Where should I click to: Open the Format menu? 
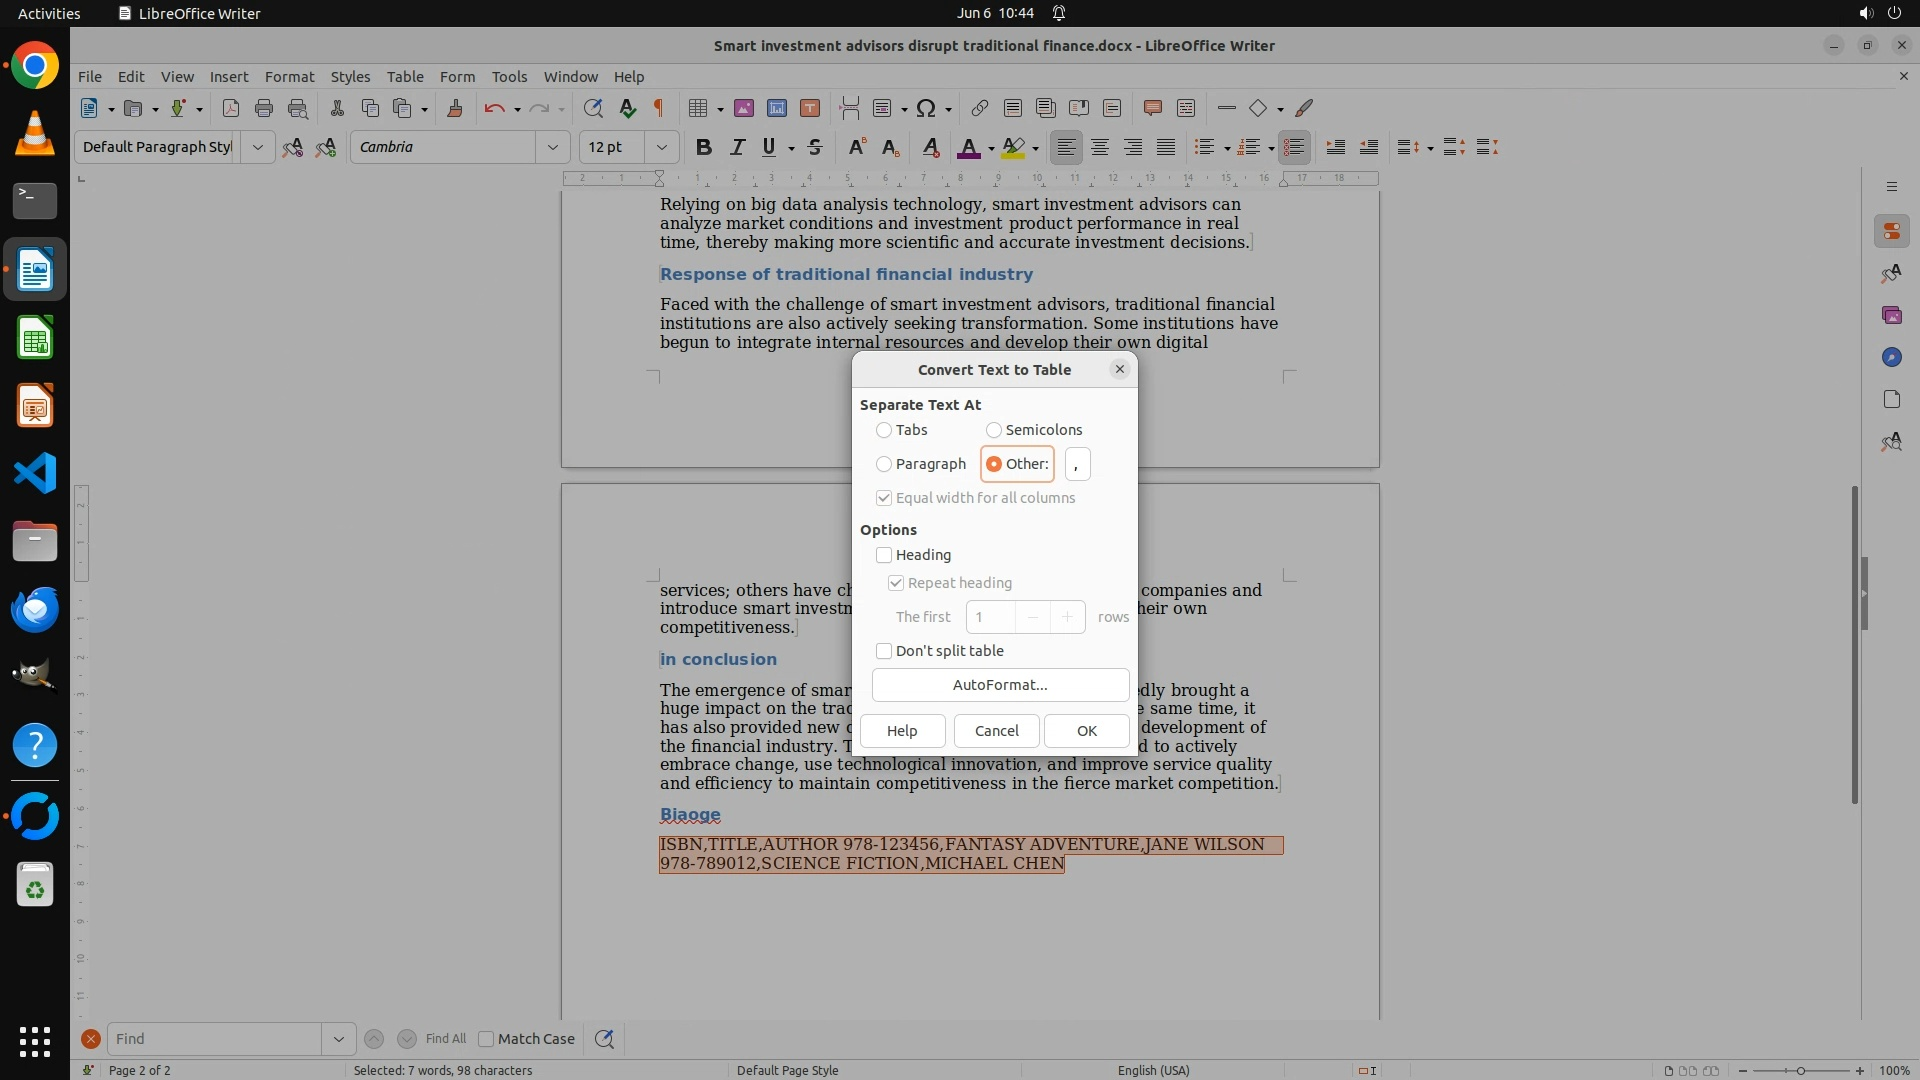(289, 76)
